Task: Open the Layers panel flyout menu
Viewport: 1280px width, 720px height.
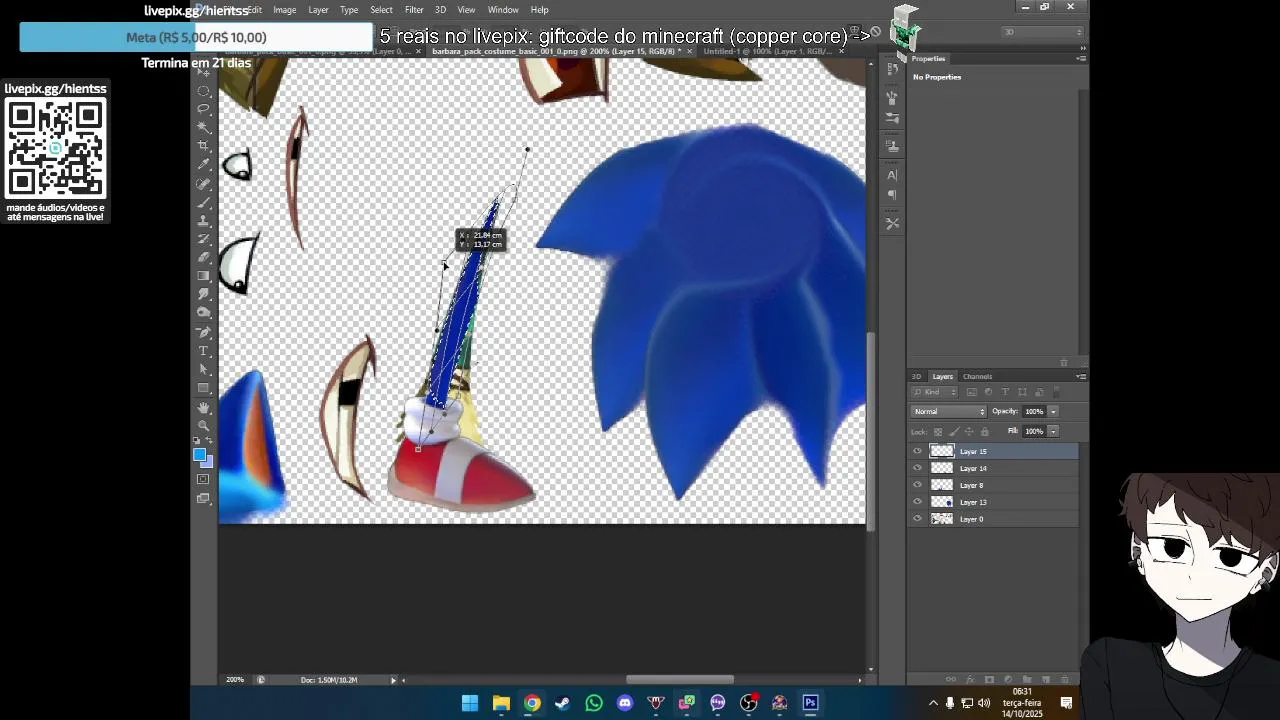Action: 1081,377
